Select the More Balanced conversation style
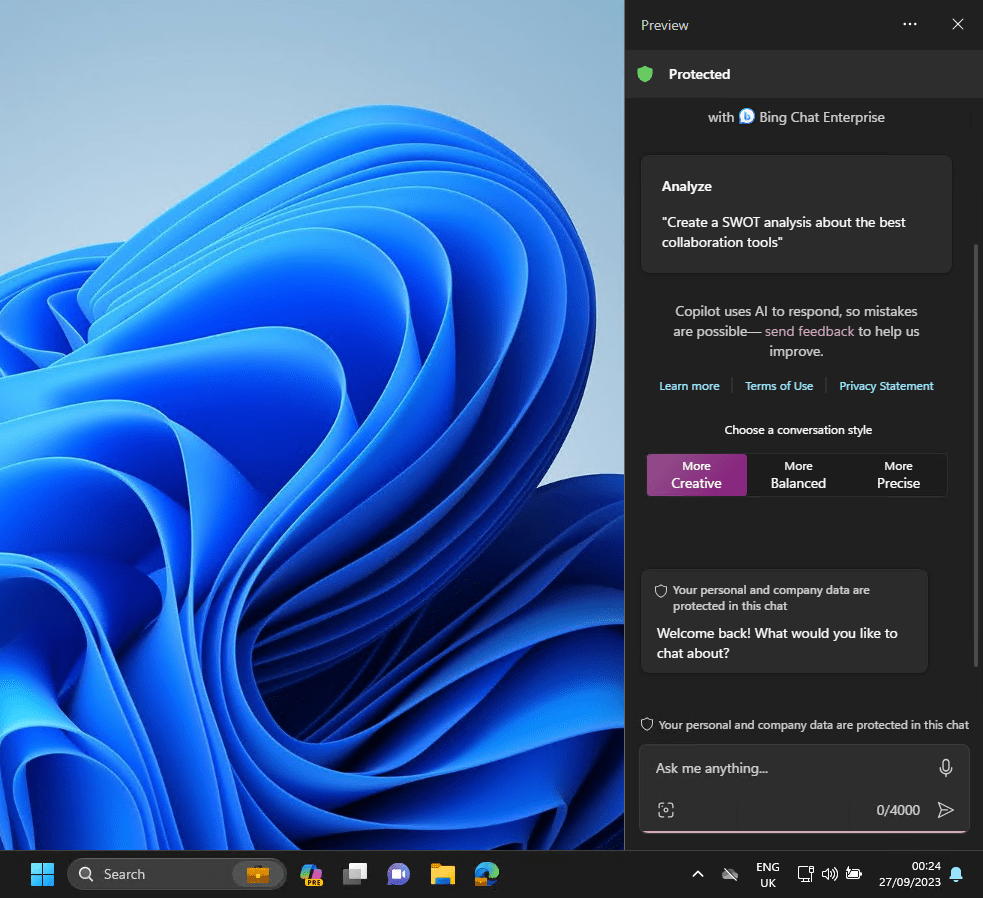Viewport: 983px width, 898px height. [x=798, y=475]
